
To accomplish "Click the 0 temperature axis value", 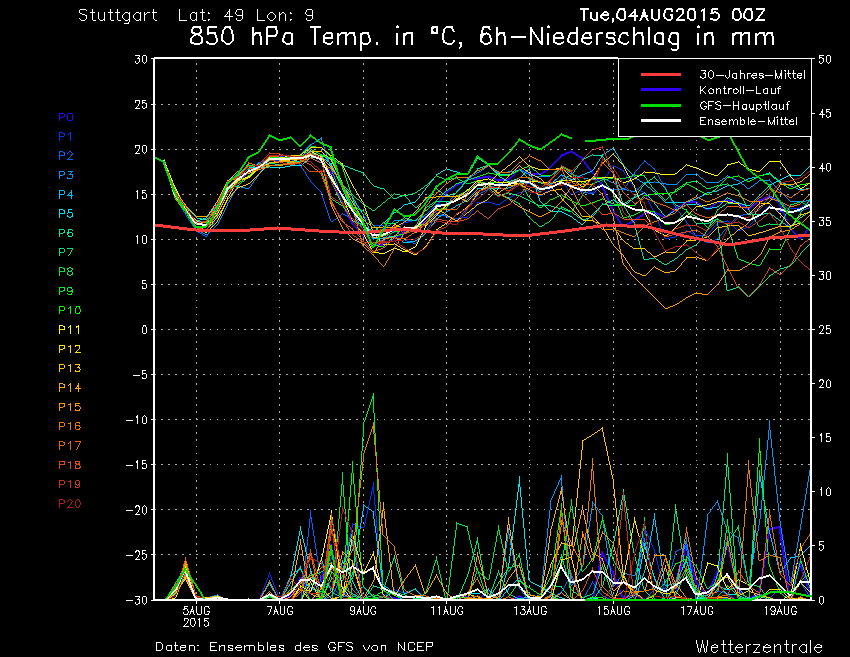I will [145, 330].
